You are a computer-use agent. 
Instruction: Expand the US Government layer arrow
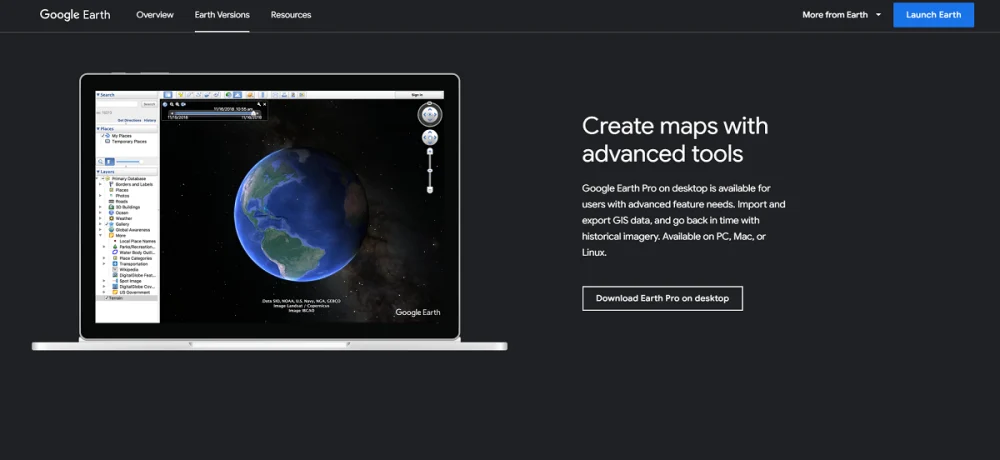point(104,292)
